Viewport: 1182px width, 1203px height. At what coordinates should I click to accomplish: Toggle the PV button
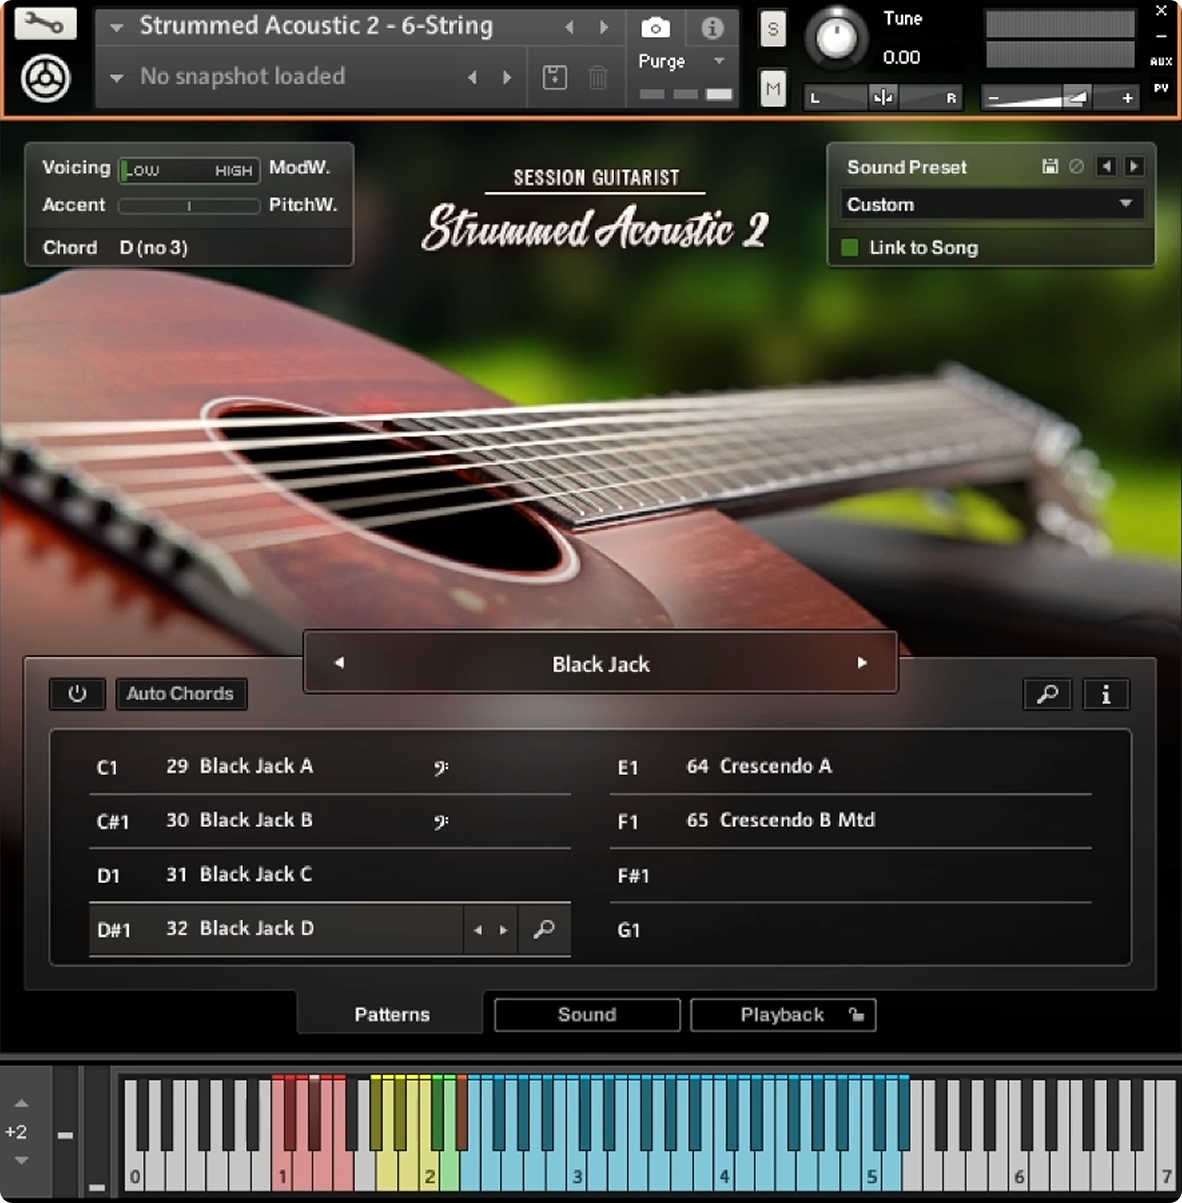1161,88
